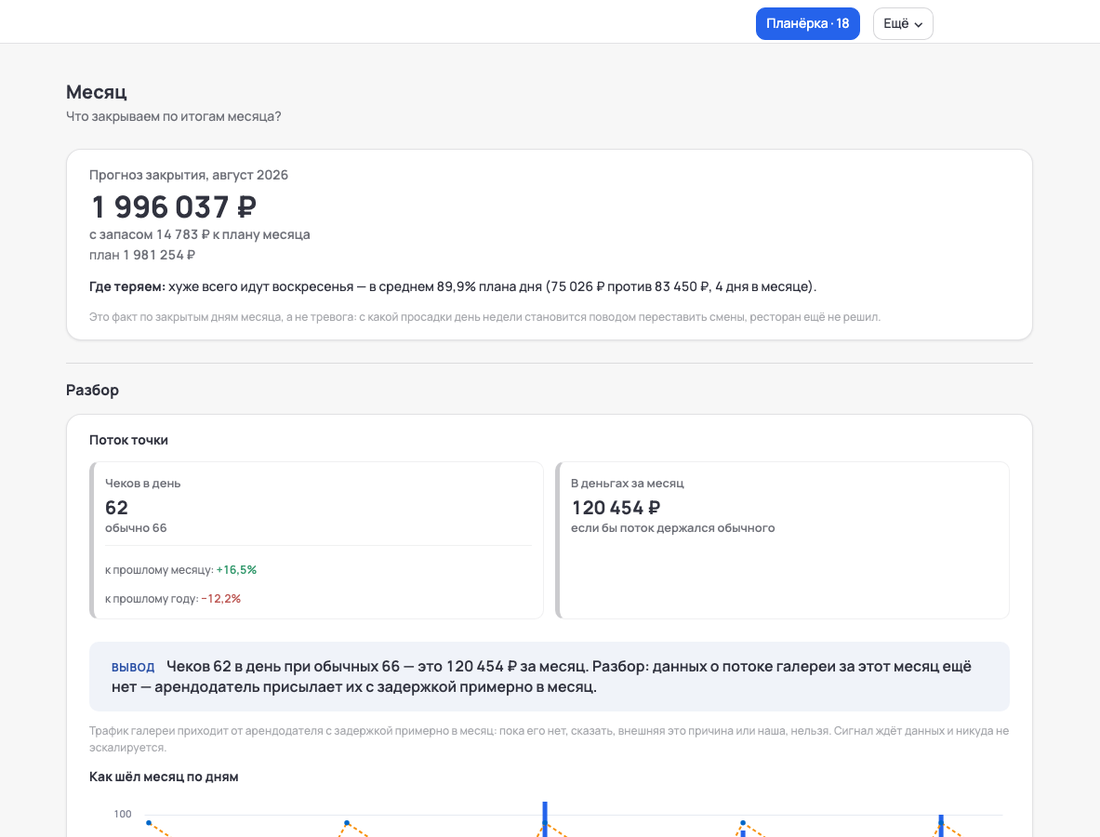The width and height of the screenshot is (1100, 837).
Task: Click «если бы поток держался обычного» caption
Action: (673, 528)
